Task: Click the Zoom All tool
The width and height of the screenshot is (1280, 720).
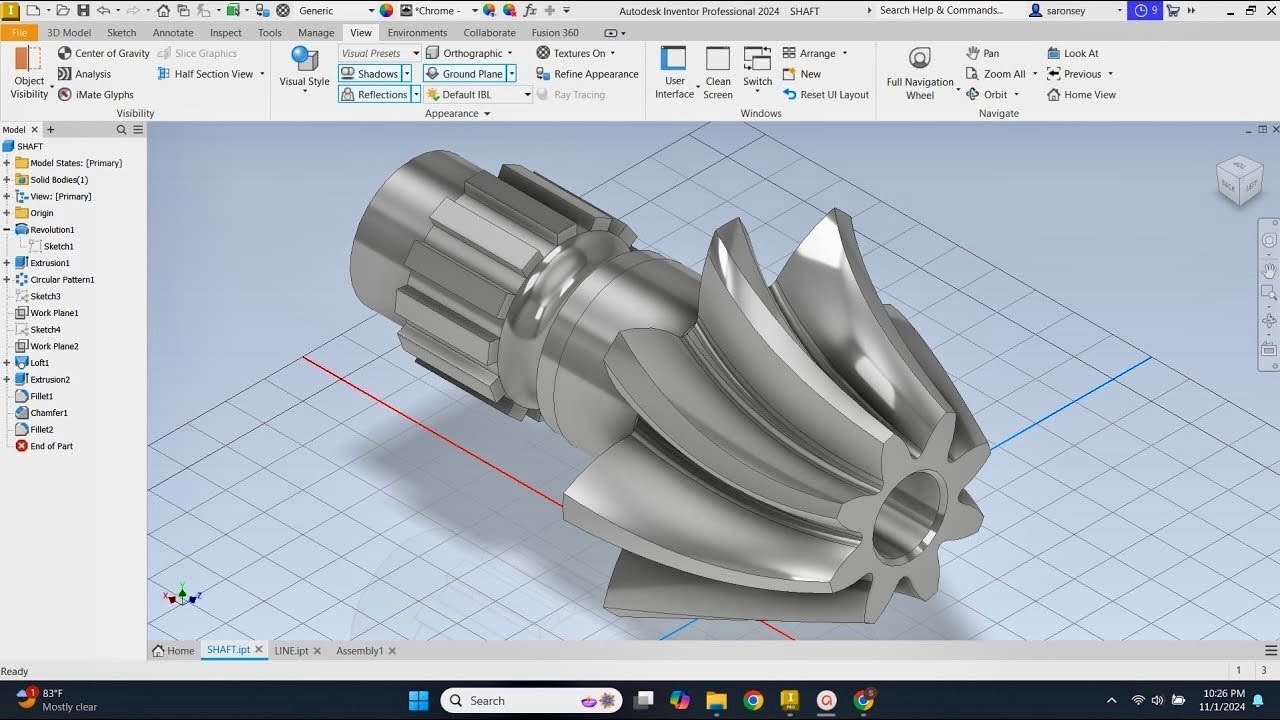Action: [x=995, y=74]
